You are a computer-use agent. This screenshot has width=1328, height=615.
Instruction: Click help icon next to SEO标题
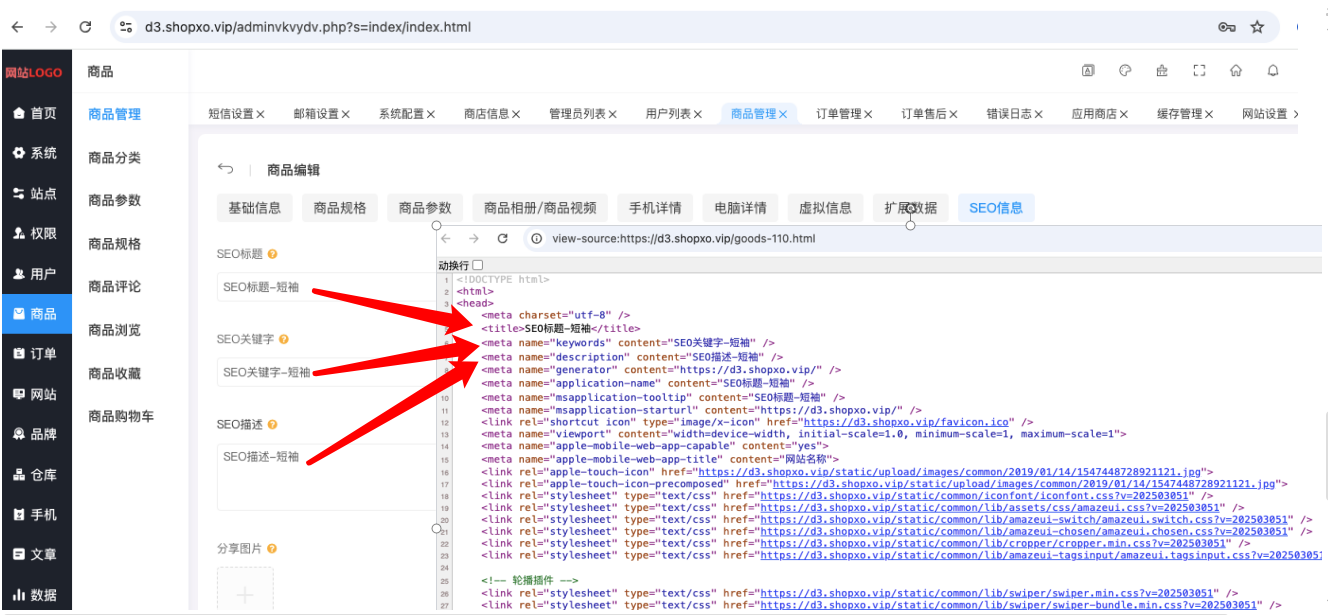[272, 255]
